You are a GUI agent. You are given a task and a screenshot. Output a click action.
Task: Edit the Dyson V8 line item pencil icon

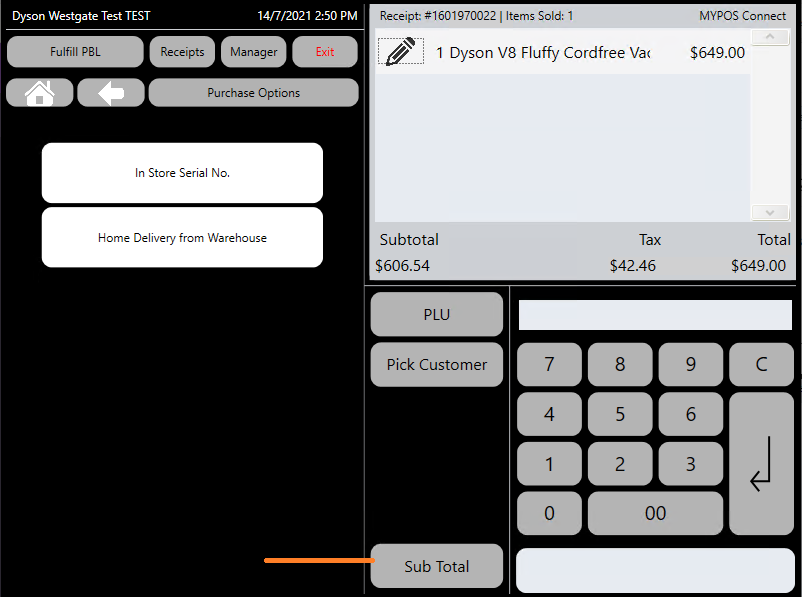(x=401, y=51)
